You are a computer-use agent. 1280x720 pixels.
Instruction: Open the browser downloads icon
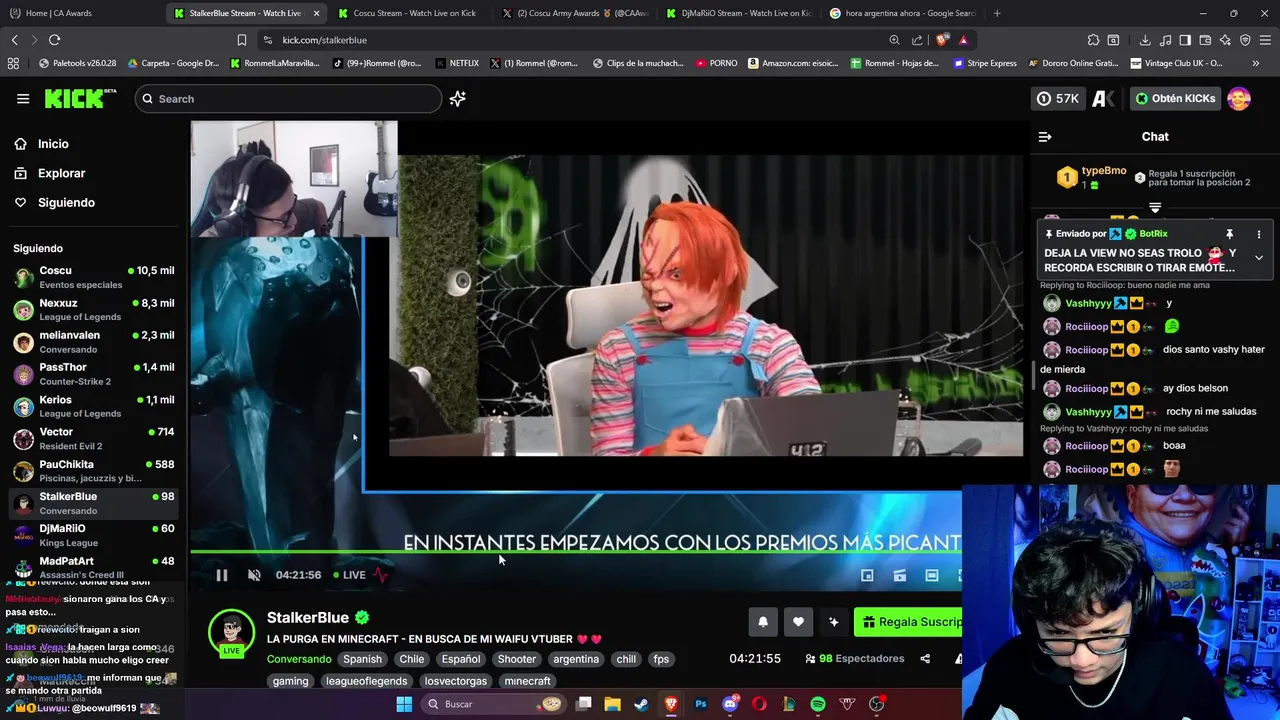pyautogui.click(x=1145, y=40)
